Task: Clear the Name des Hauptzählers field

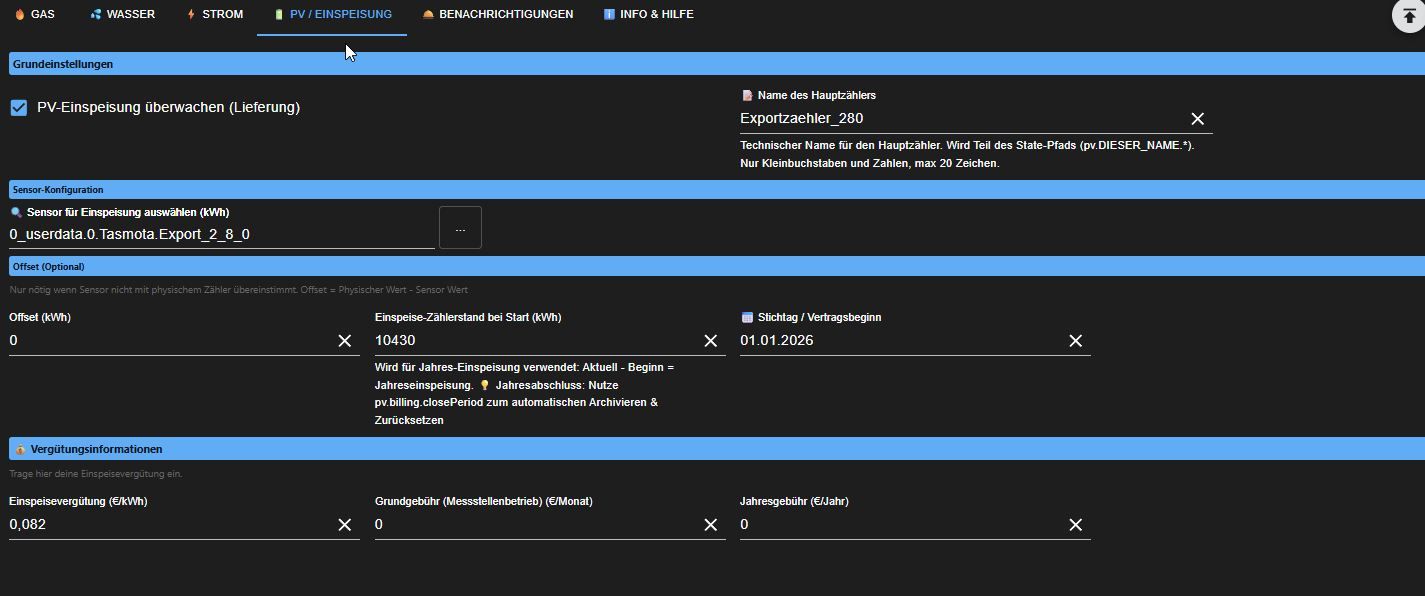Action: pyautogui.click(x=1197, y=119)
